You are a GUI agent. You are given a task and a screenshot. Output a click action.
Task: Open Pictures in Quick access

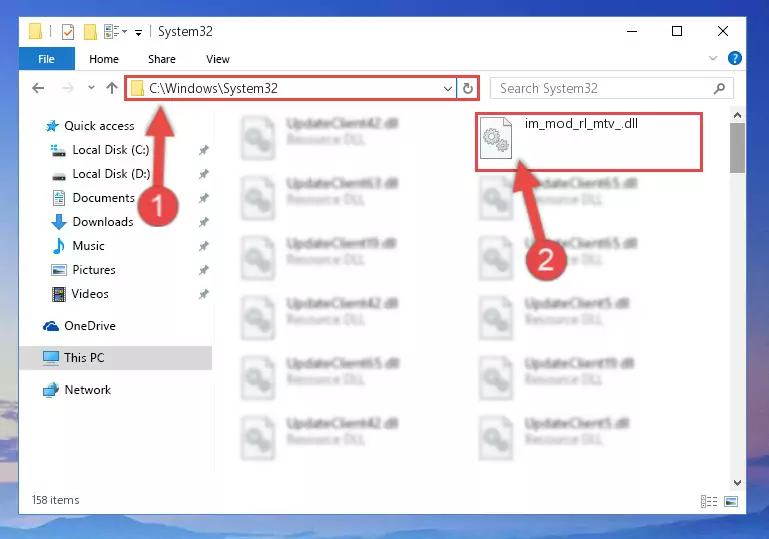click(94, 270)
